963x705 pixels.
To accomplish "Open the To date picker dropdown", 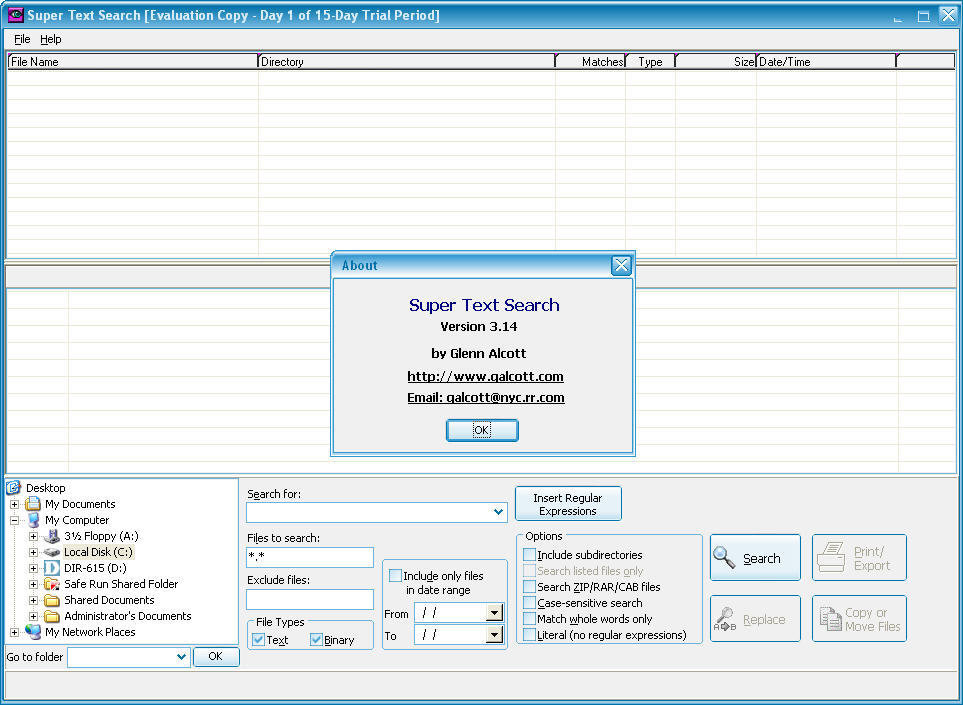I will coord(494,634).
